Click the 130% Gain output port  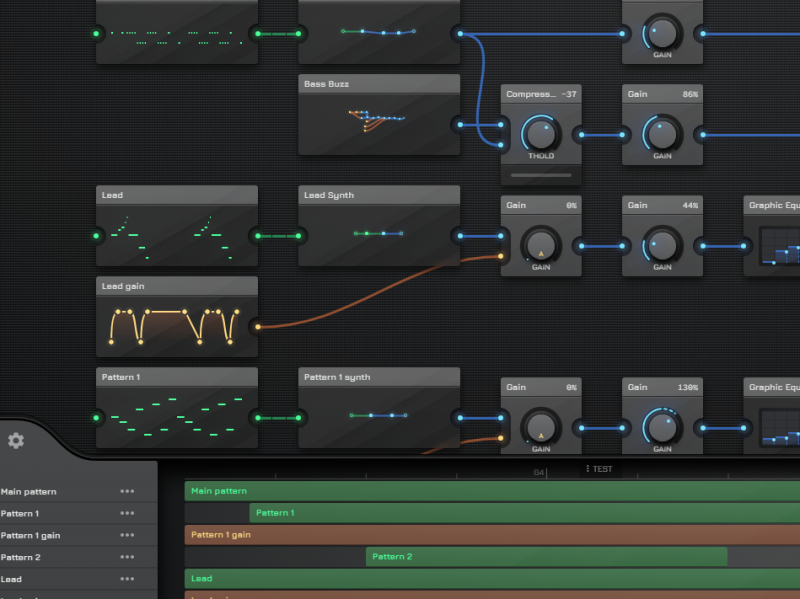703,428
